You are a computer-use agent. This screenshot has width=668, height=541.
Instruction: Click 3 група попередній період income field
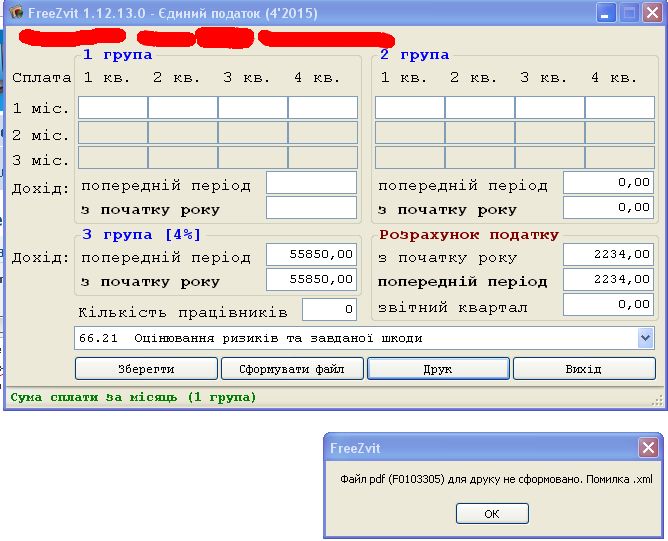(x=311, y=255)
